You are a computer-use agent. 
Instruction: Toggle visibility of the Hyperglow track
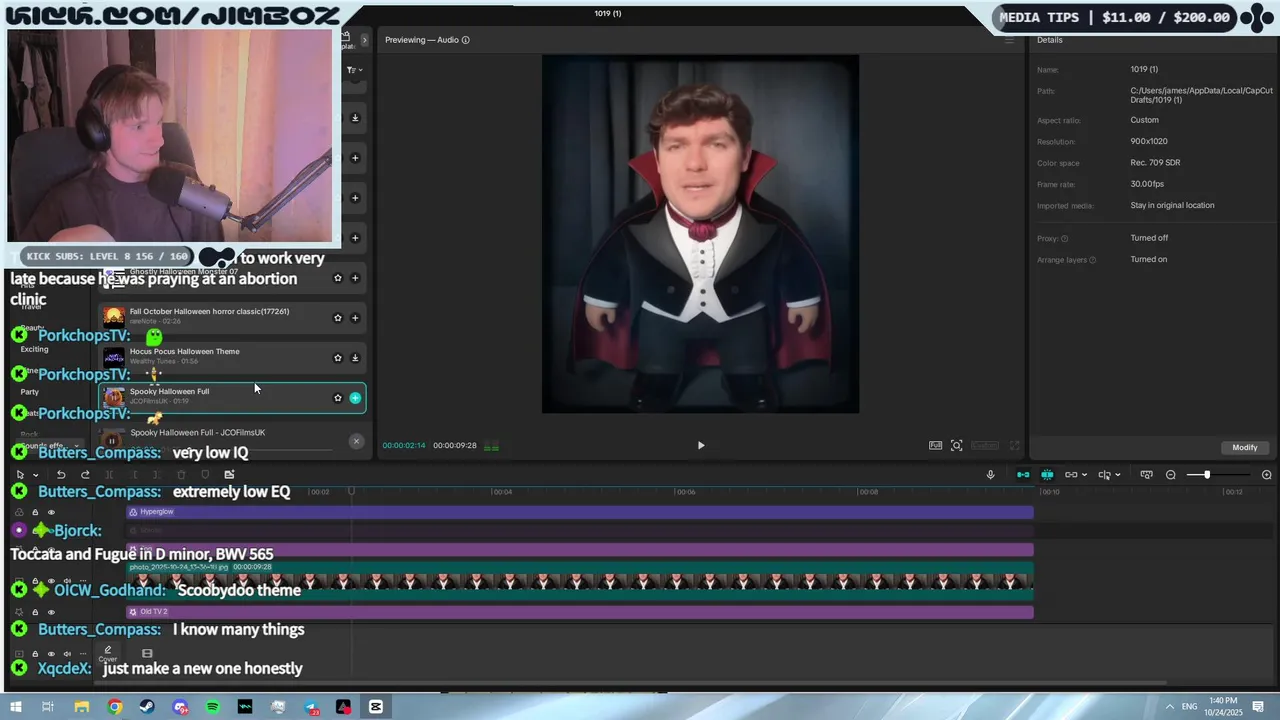[x=51, y=512]
